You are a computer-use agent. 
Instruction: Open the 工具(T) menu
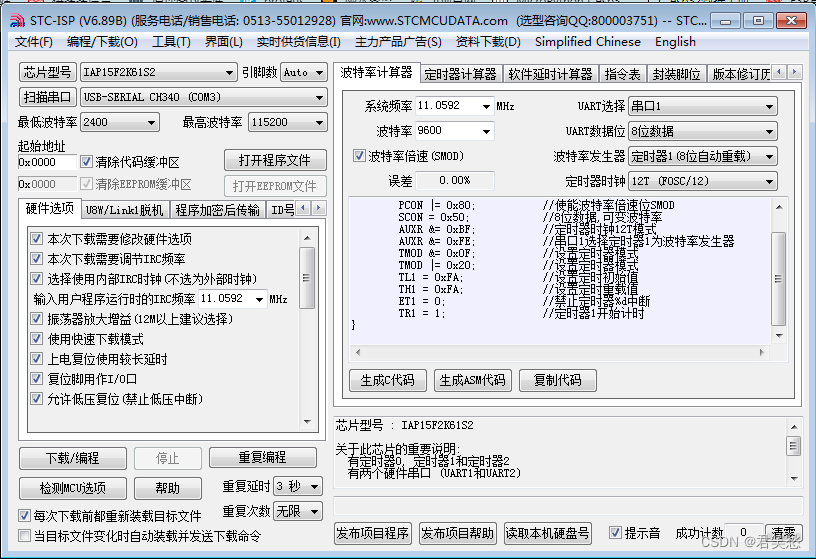(x=171, y=42)
